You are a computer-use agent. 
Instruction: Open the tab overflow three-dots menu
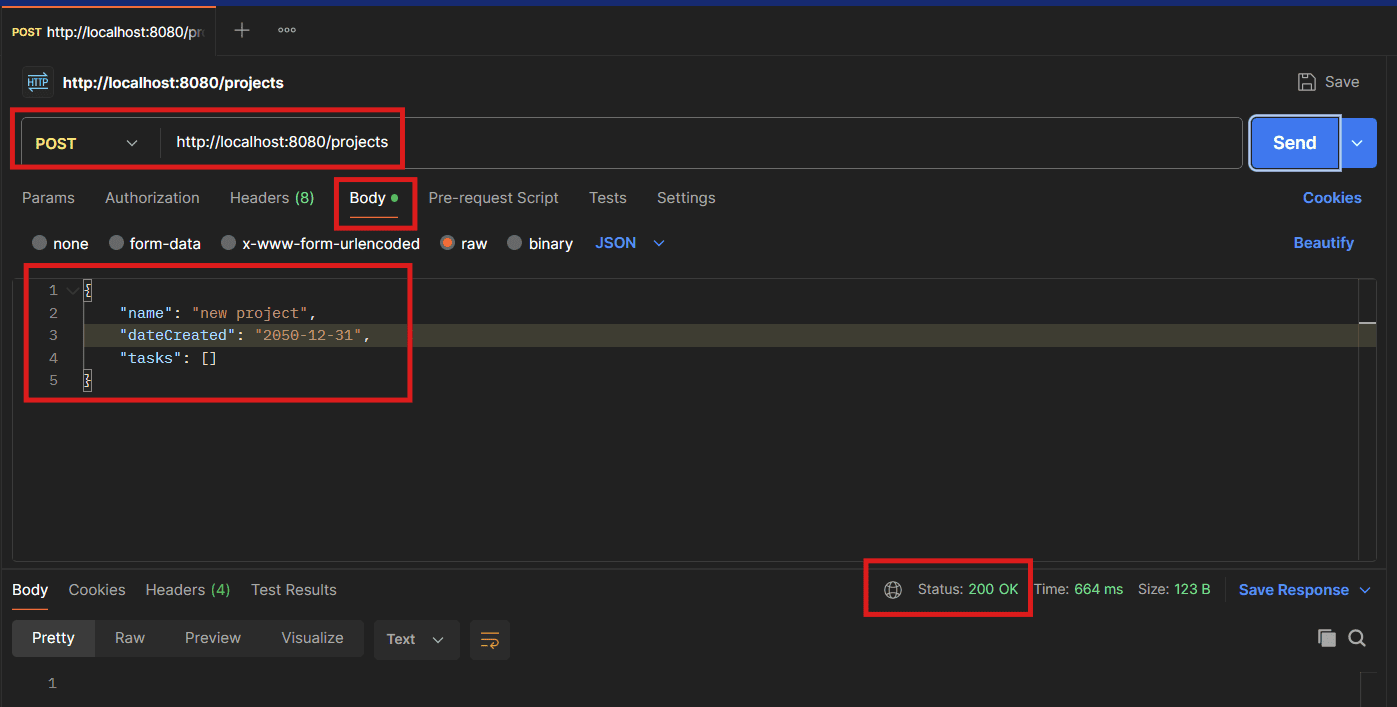[287, 30]
